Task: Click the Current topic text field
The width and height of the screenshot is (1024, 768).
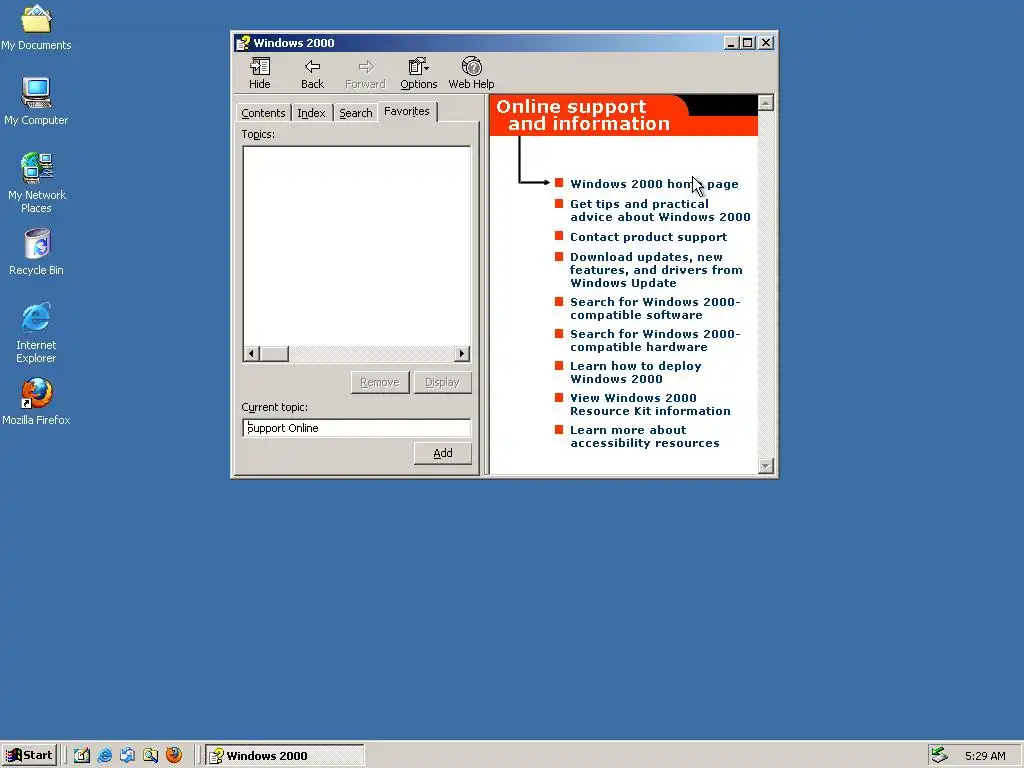Action: (x=357, y=428)
